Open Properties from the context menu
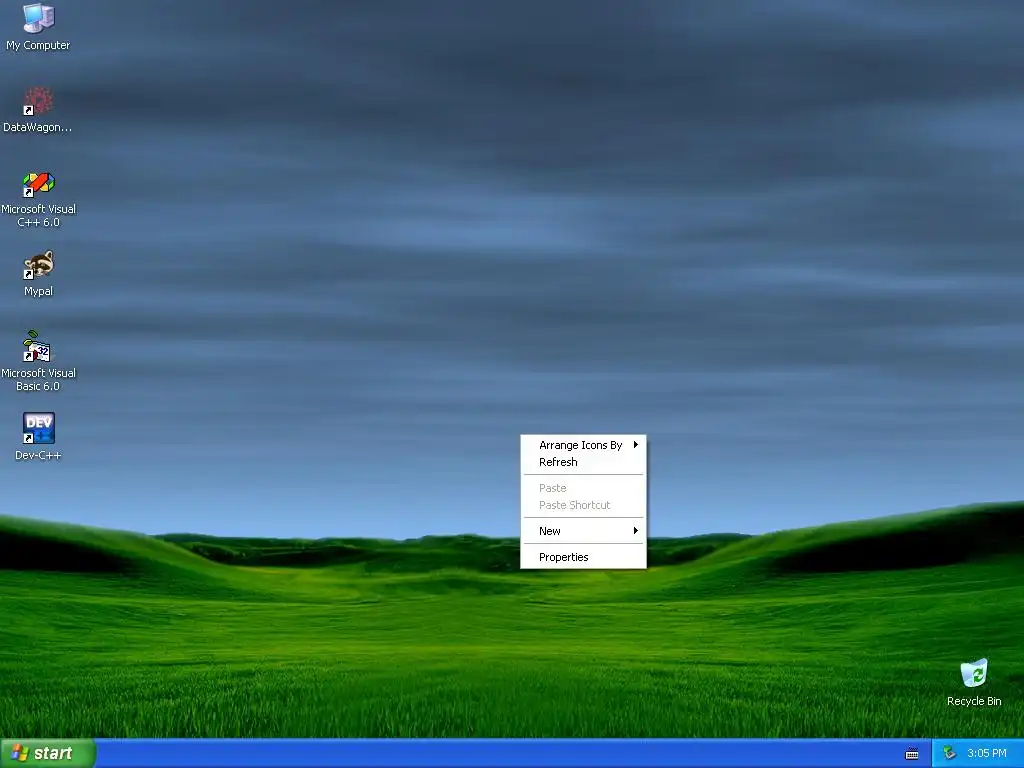 [x=583, y=557]
